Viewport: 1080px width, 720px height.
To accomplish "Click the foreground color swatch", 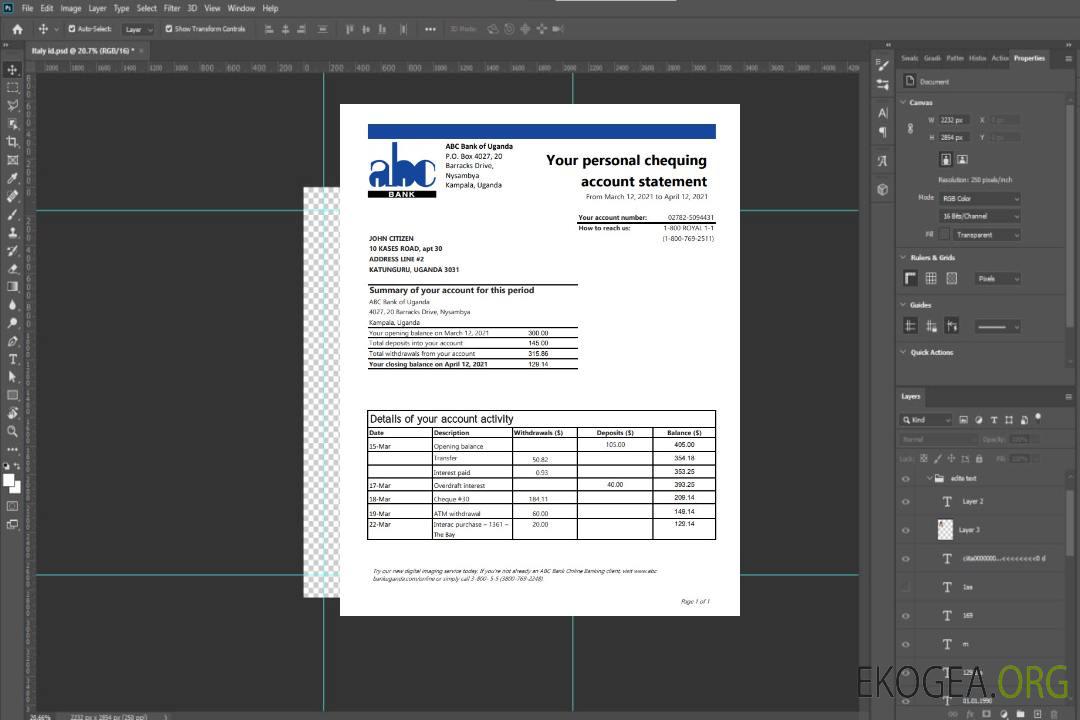I will point(8,480).
